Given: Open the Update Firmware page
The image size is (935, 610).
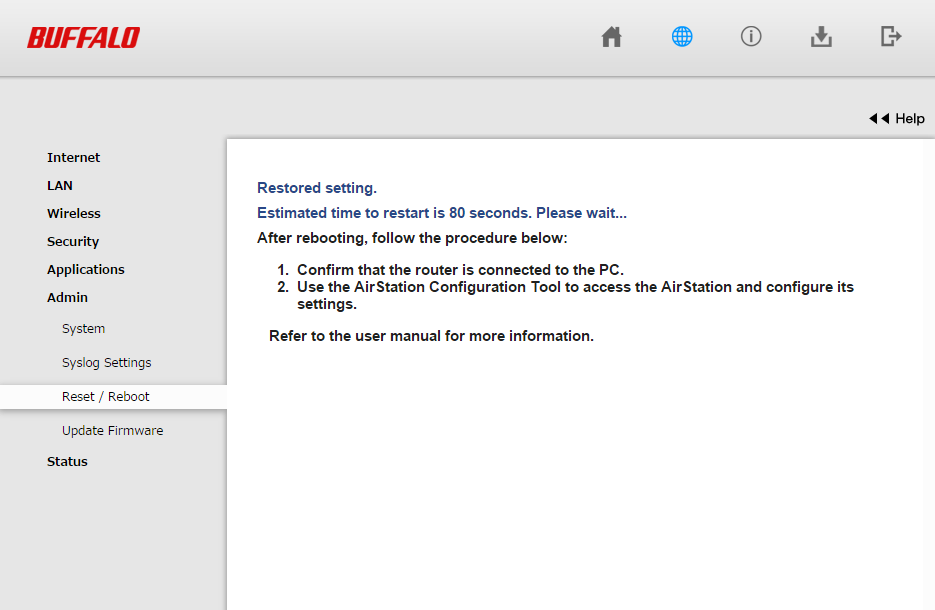Looking at the screenshot, I should pyautogui.click(x=112, y=430).
